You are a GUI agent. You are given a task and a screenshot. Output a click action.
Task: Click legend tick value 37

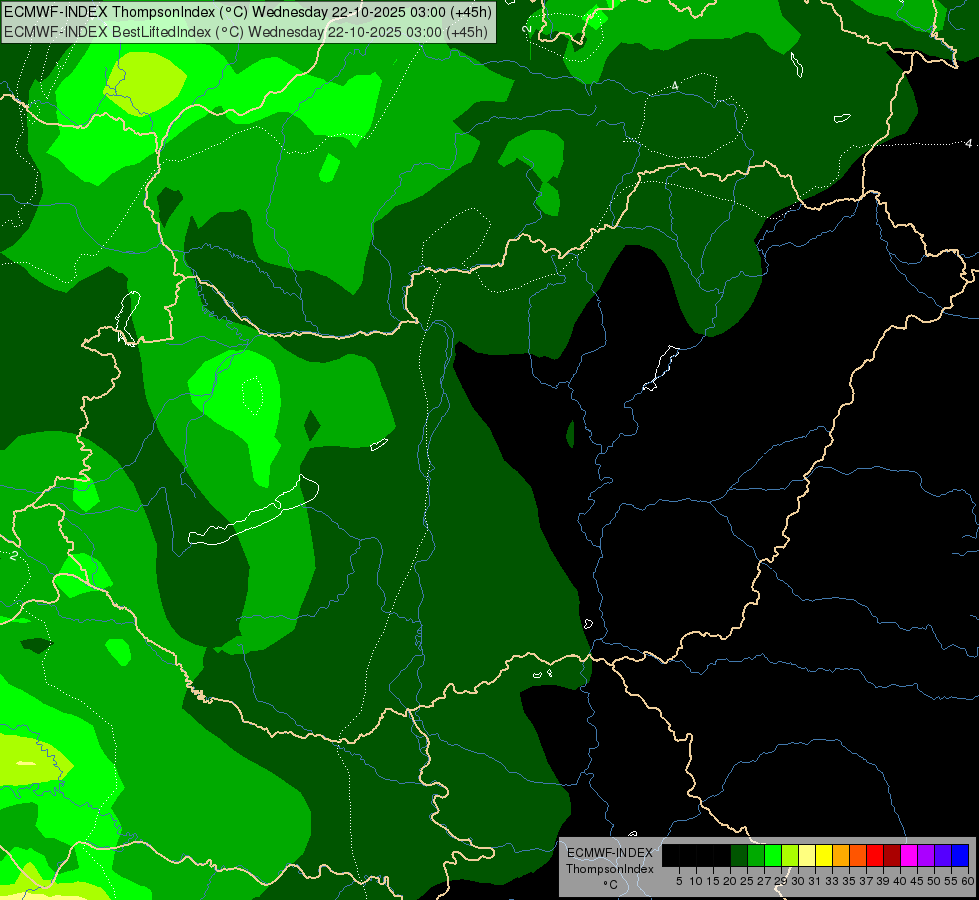point(866,881)
